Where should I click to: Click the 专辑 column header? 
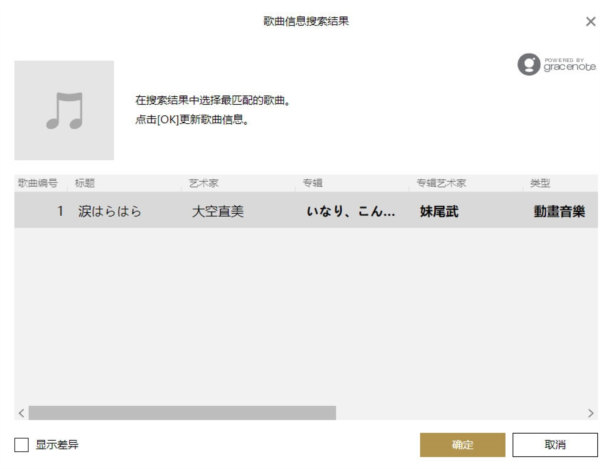coord(313,184)
